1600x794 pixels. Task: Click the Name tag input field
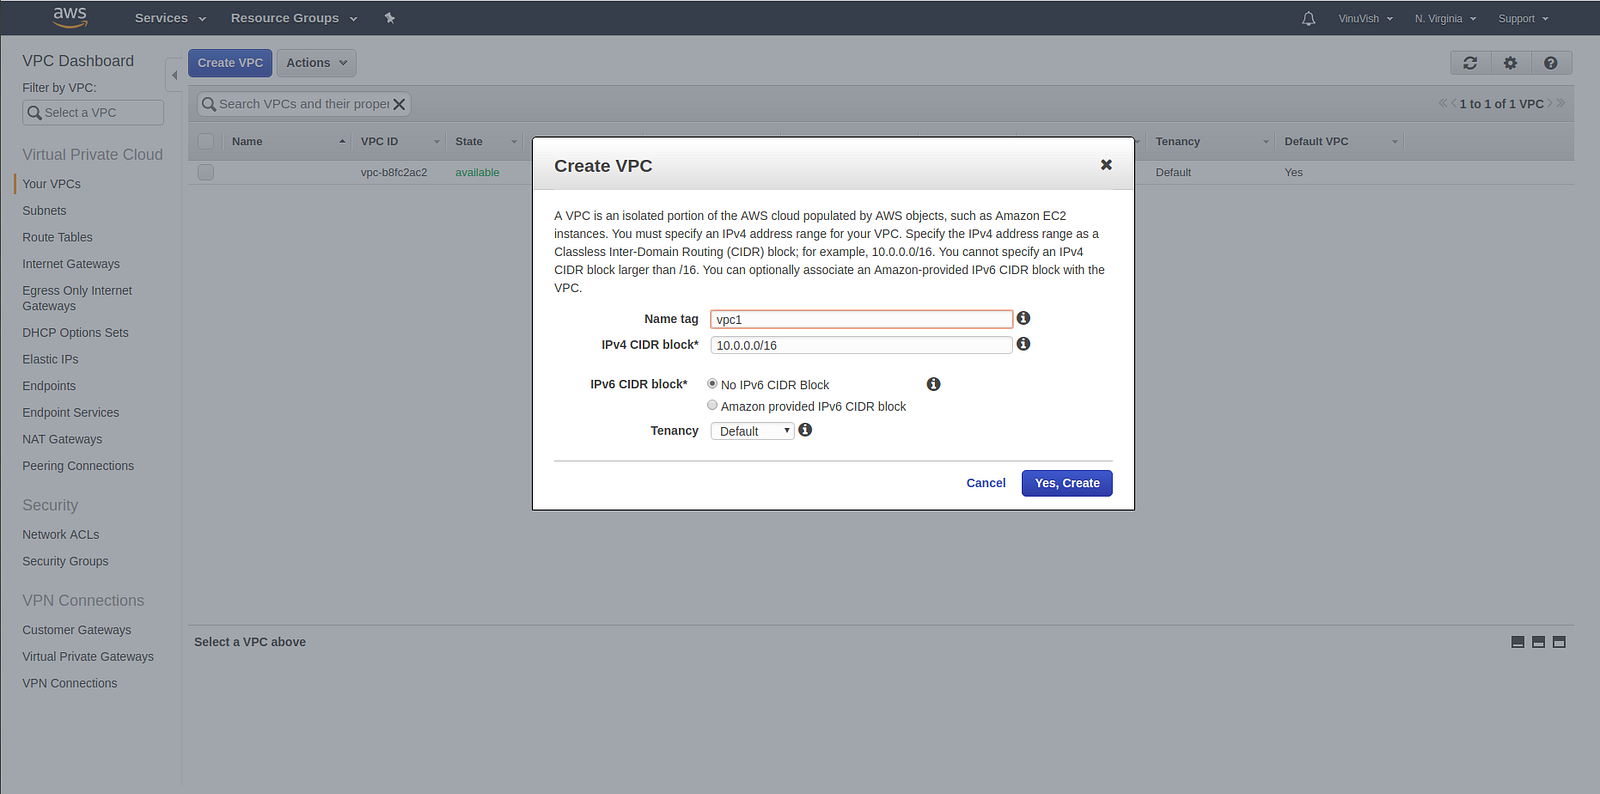861,319
